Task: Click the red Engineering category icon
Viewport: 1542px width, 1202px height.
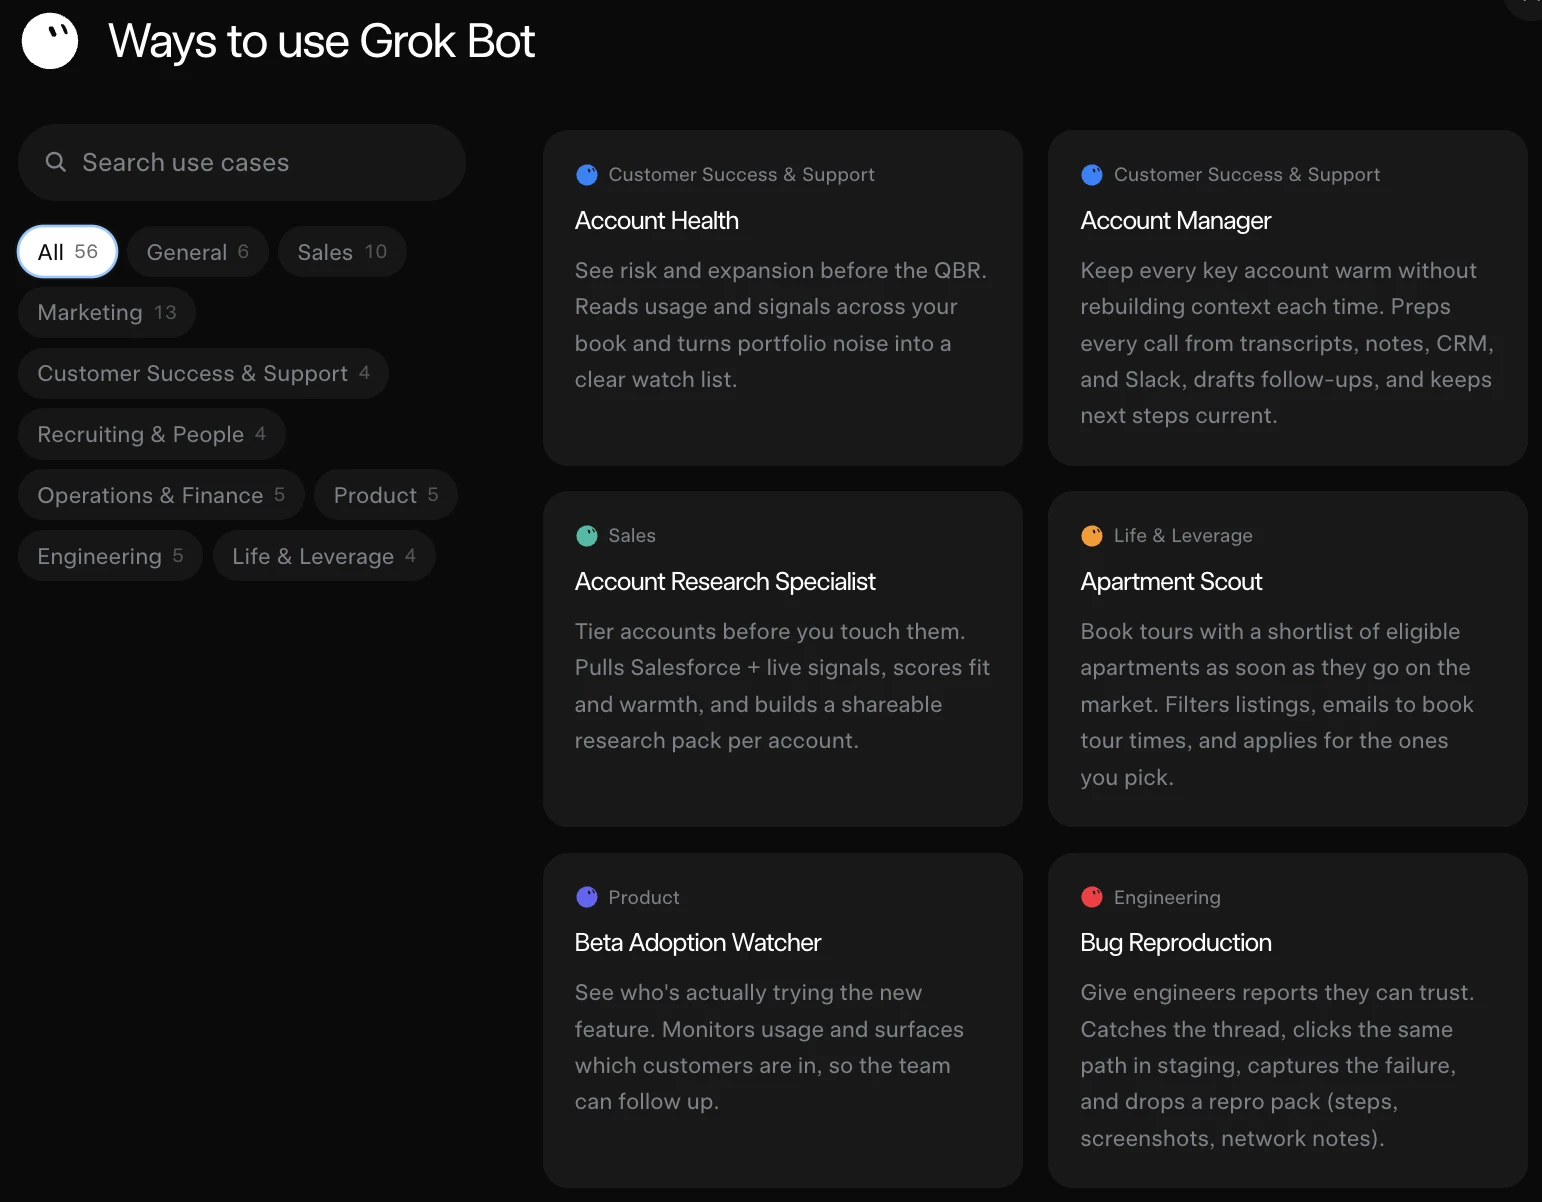Action: tap(1092, 897)
